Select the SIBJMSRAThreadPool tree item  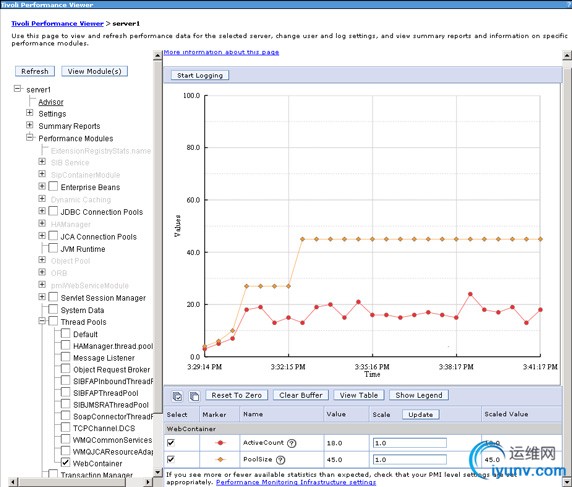pyautogui.click(x=111, y=405)
